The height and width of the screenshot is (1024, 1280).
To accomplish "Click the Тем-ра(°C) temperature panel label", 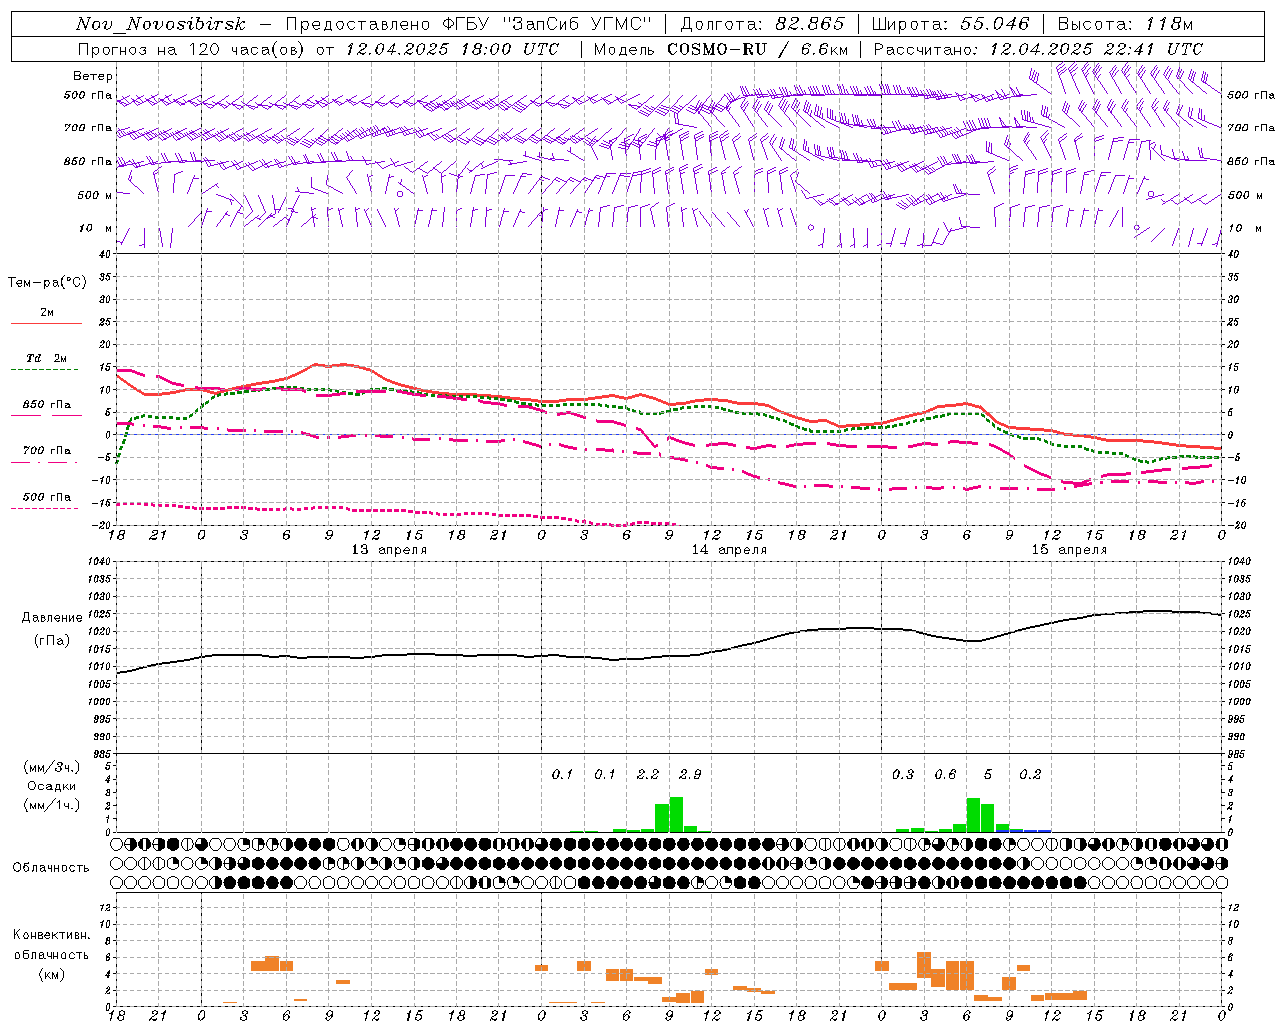I will (47, 283).
